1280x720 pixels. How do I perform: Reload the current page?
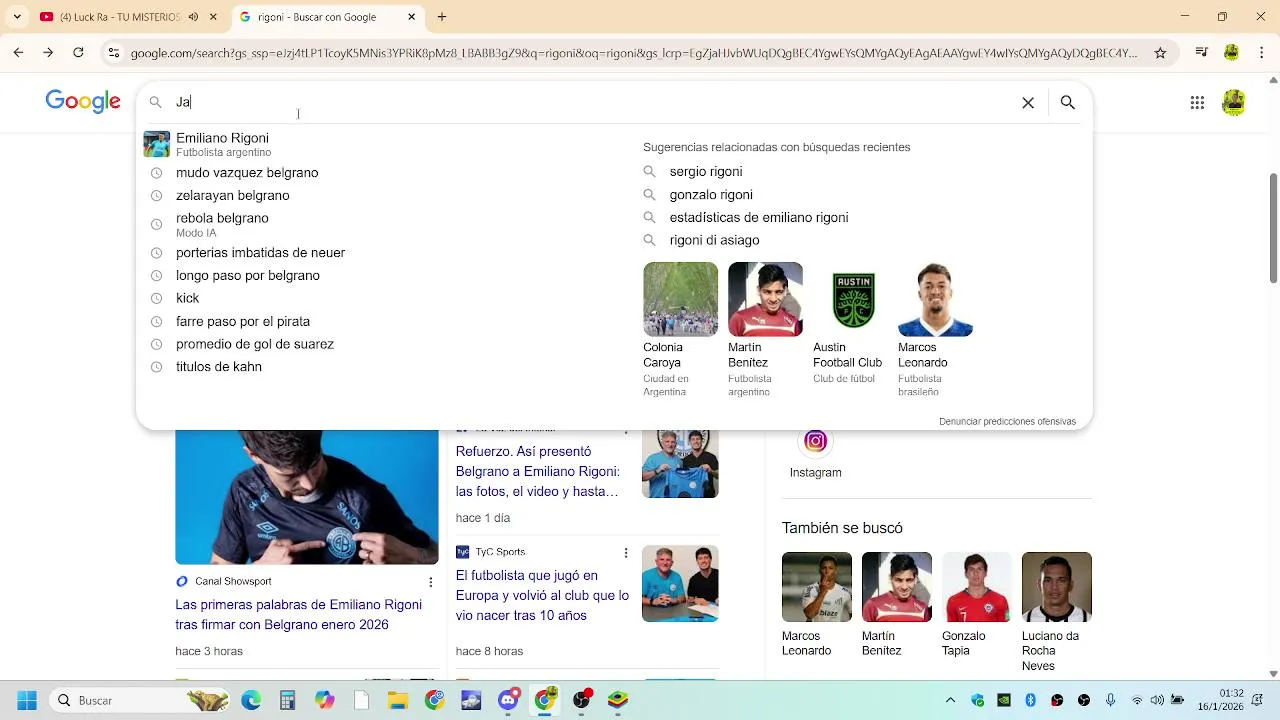point(78,52)
